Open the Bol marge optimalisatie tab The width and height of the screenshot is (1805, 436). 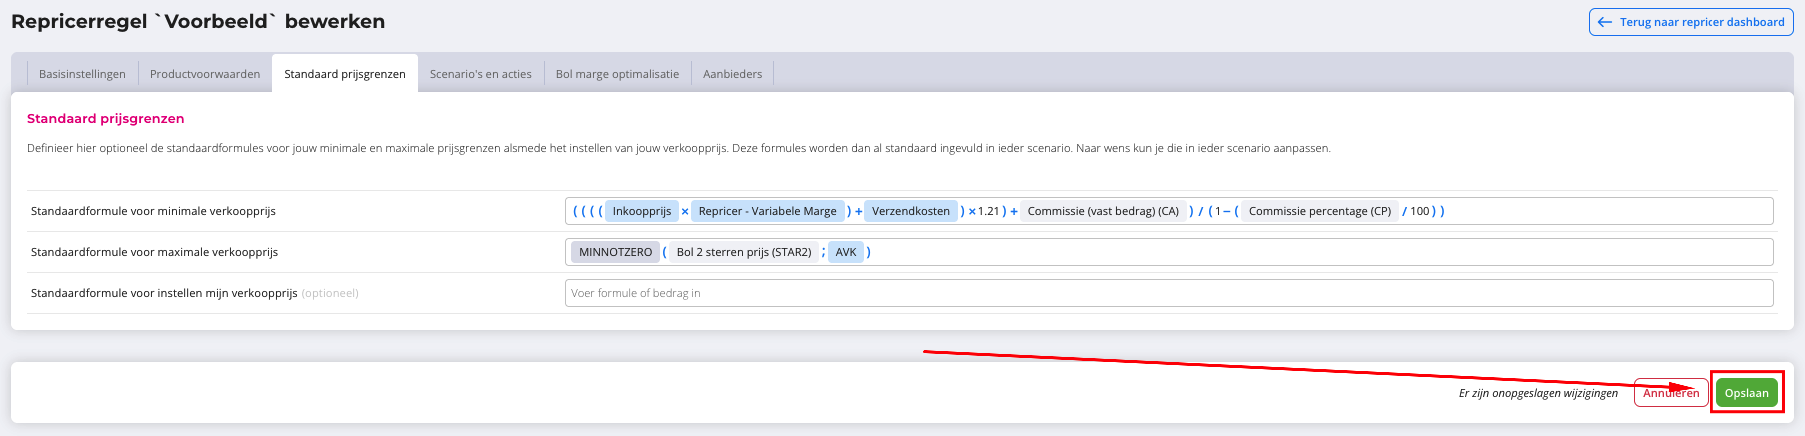(617, 74)
